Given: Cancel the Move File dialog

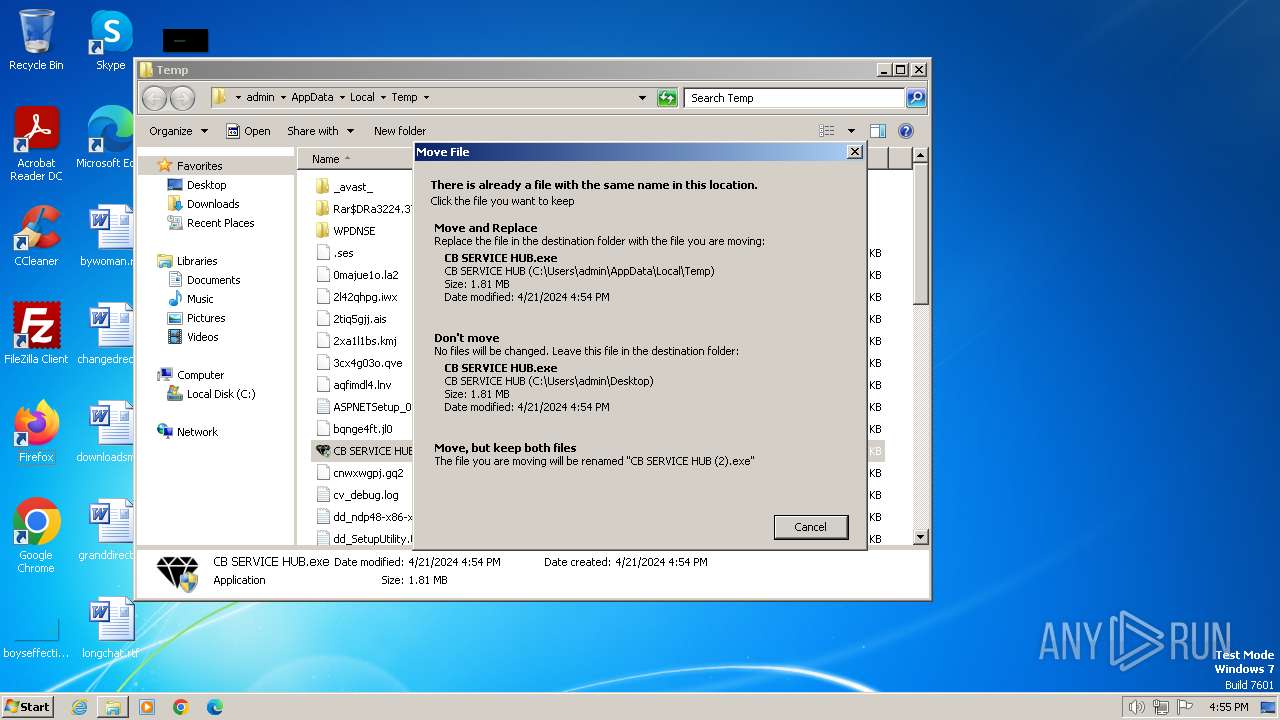Looking at the screenshot, I should (x=810, y=527).
